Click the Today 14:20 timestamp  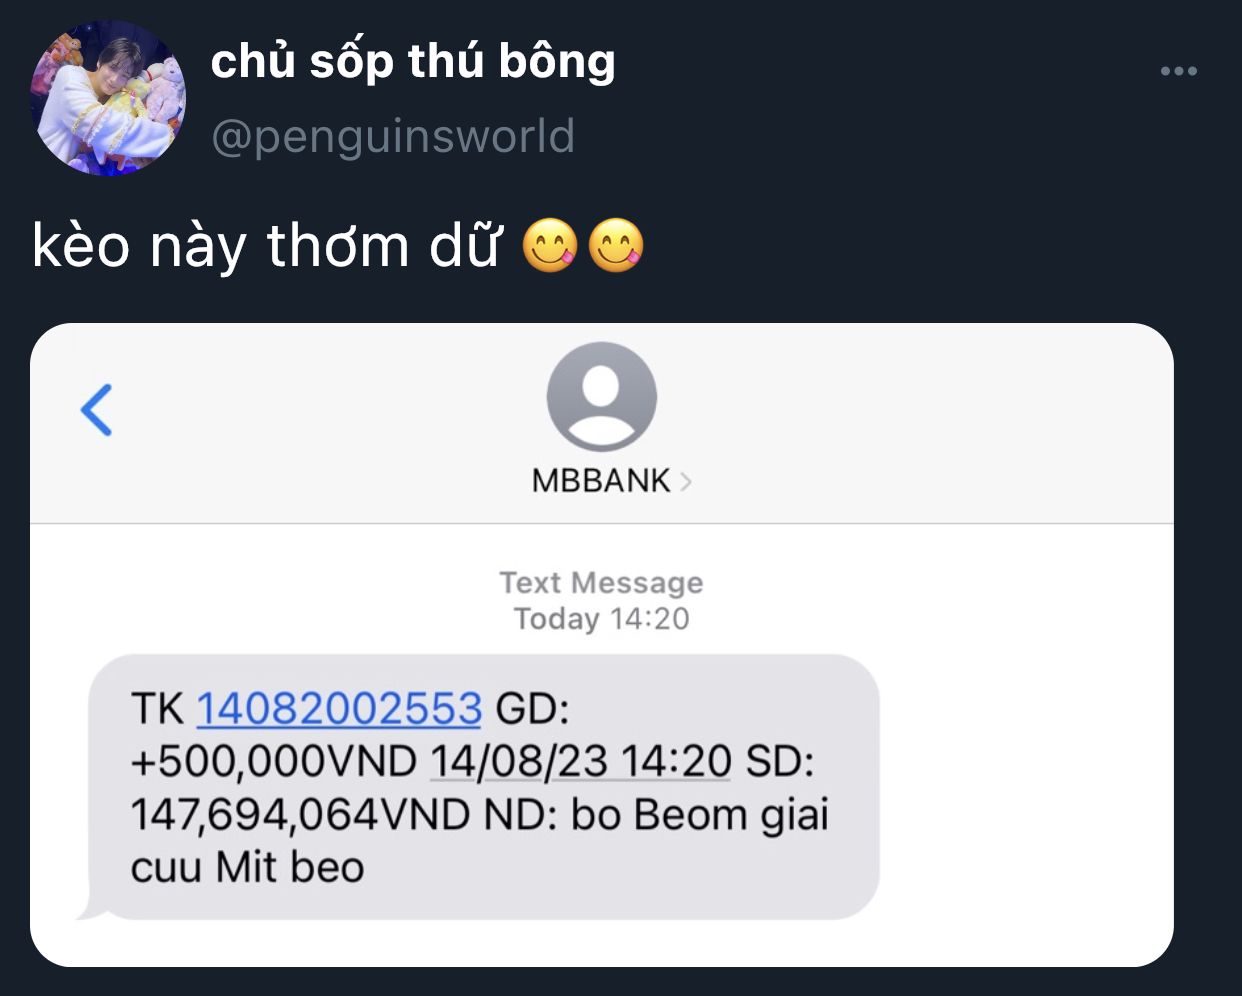tap(601, 618)
